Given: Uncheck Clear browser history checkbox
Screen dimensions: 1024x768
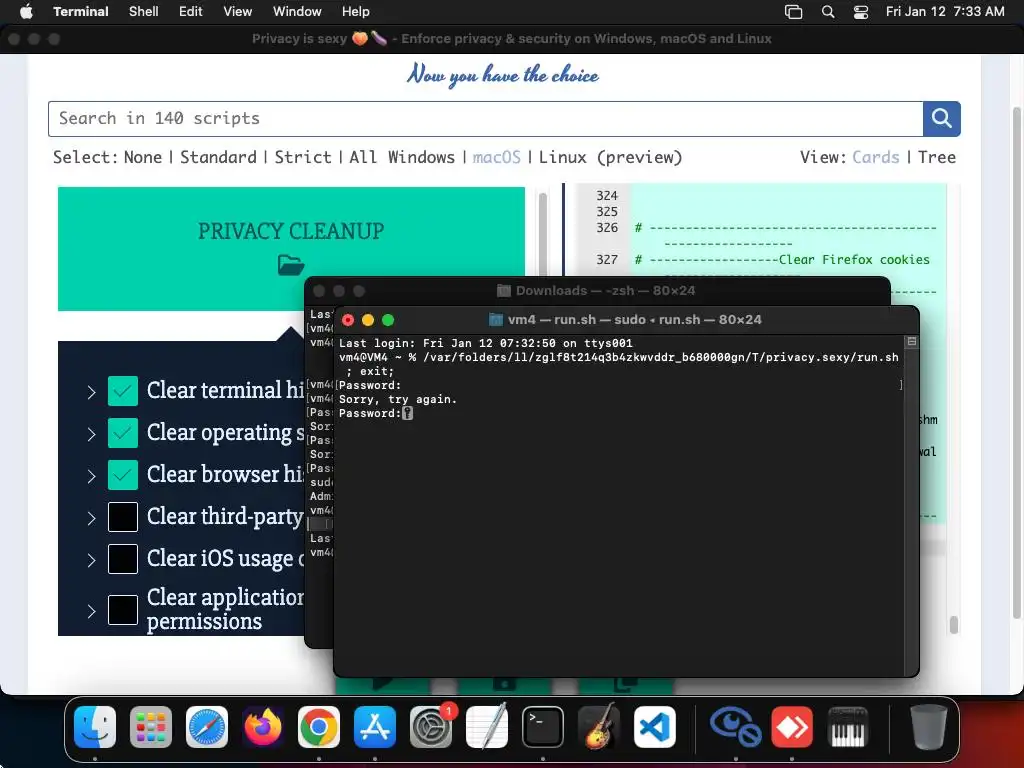Looking at the screenshot, I should click(x=123, y=475).
